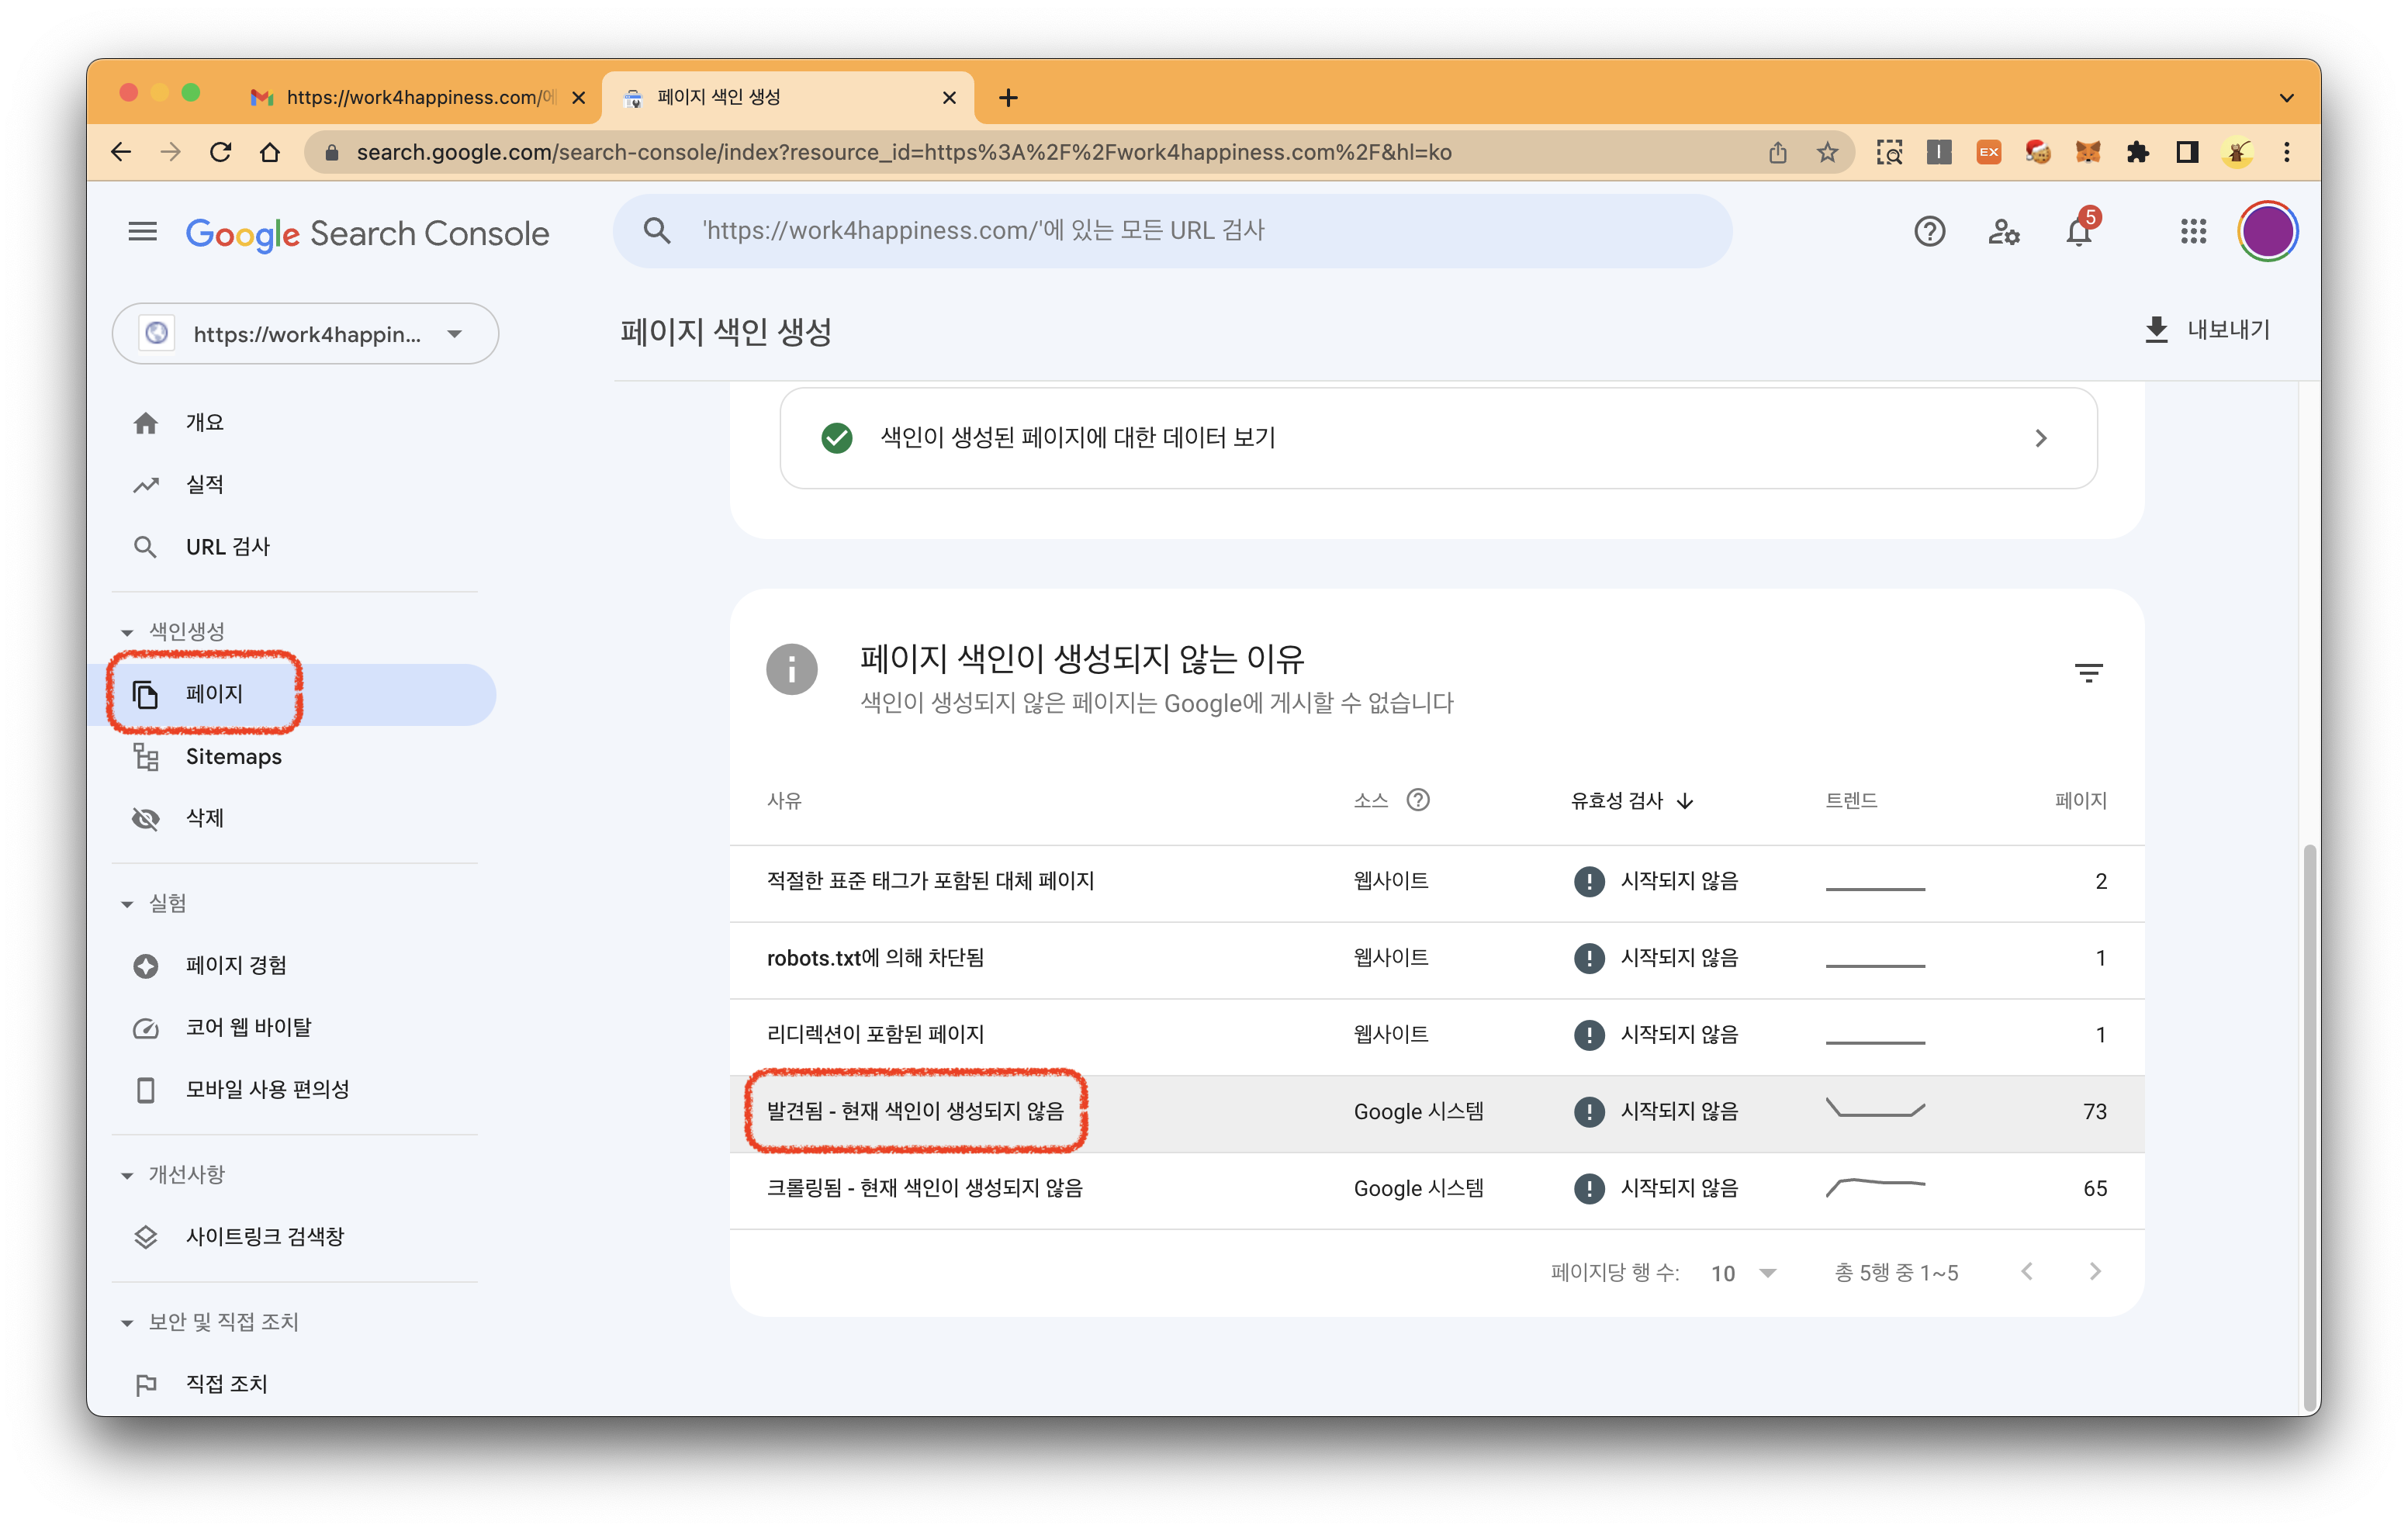
Task: Select Sitemaps in the sidebar menu
Action: pos(233,757)
